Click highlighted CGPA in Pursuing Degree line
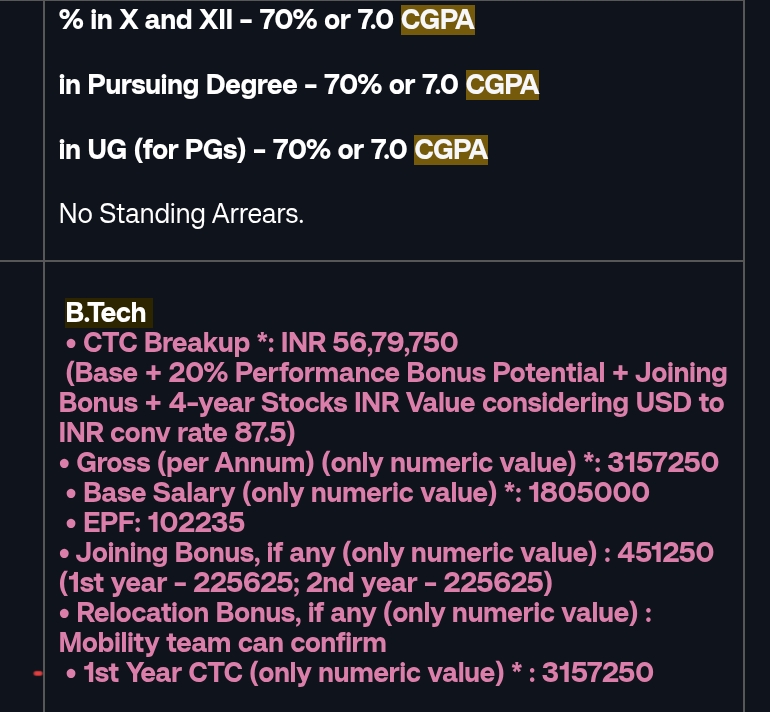The height and width of the screenshot is (712, 770). (502, 85)
